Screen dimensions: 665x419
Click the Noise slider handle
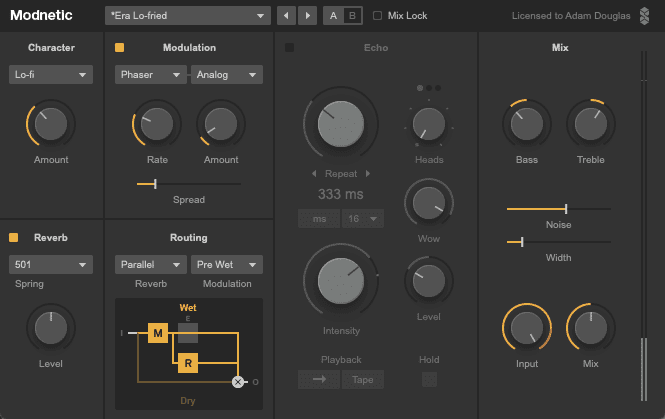(x=566, y=209)
